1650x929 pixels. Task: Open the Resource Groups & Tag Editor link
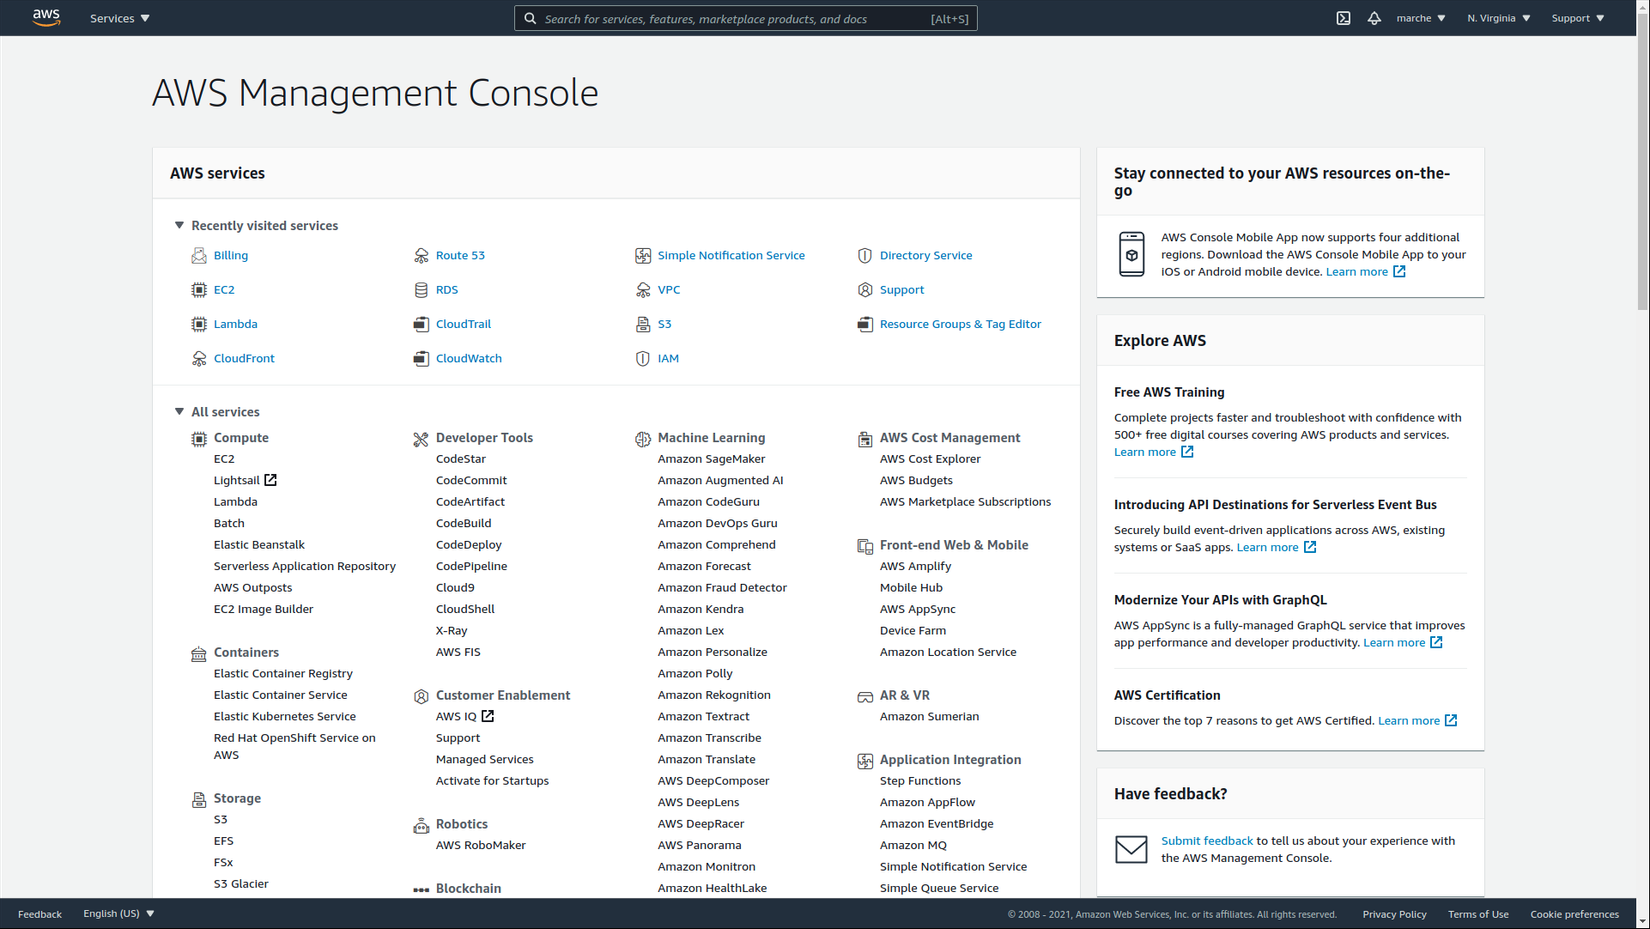tap(960, 324)
